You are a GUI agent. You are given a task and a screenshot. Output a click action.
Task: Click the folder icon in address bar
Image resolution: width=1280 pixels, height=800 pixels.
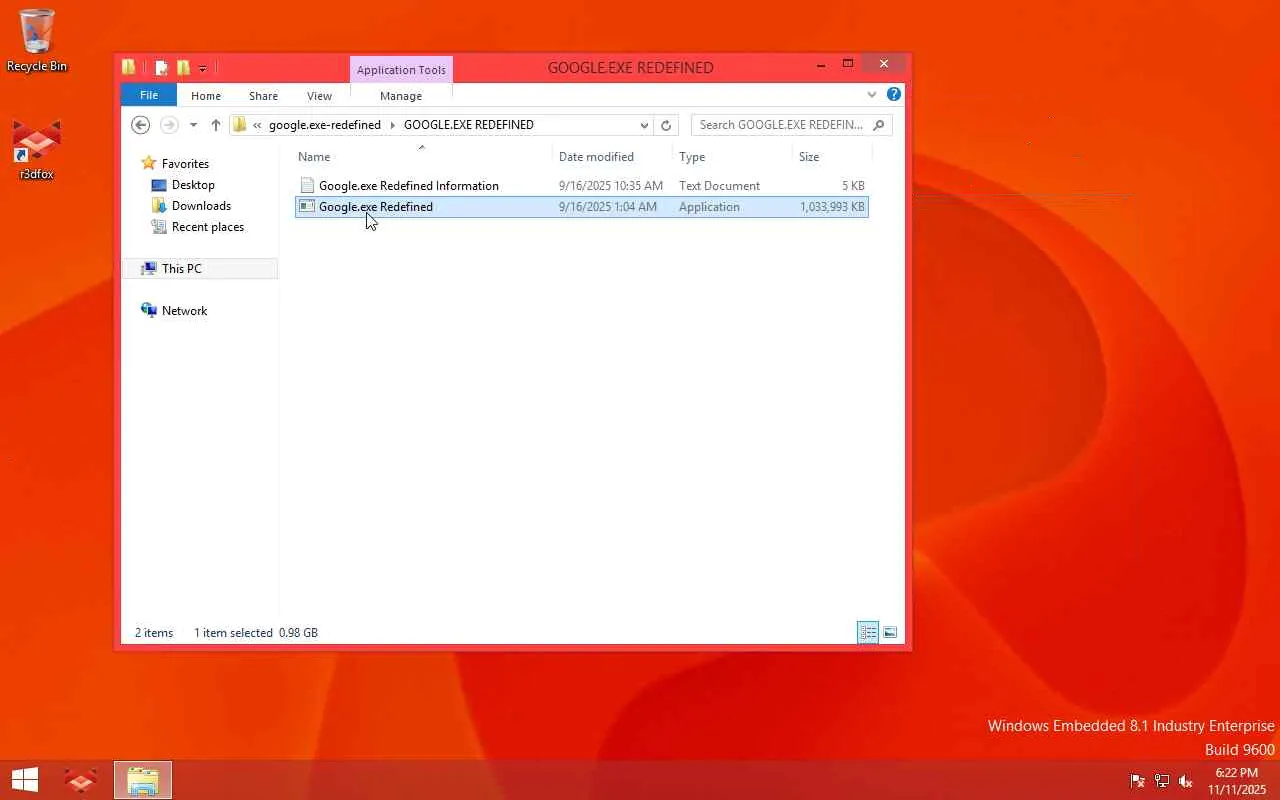(240, 125)
